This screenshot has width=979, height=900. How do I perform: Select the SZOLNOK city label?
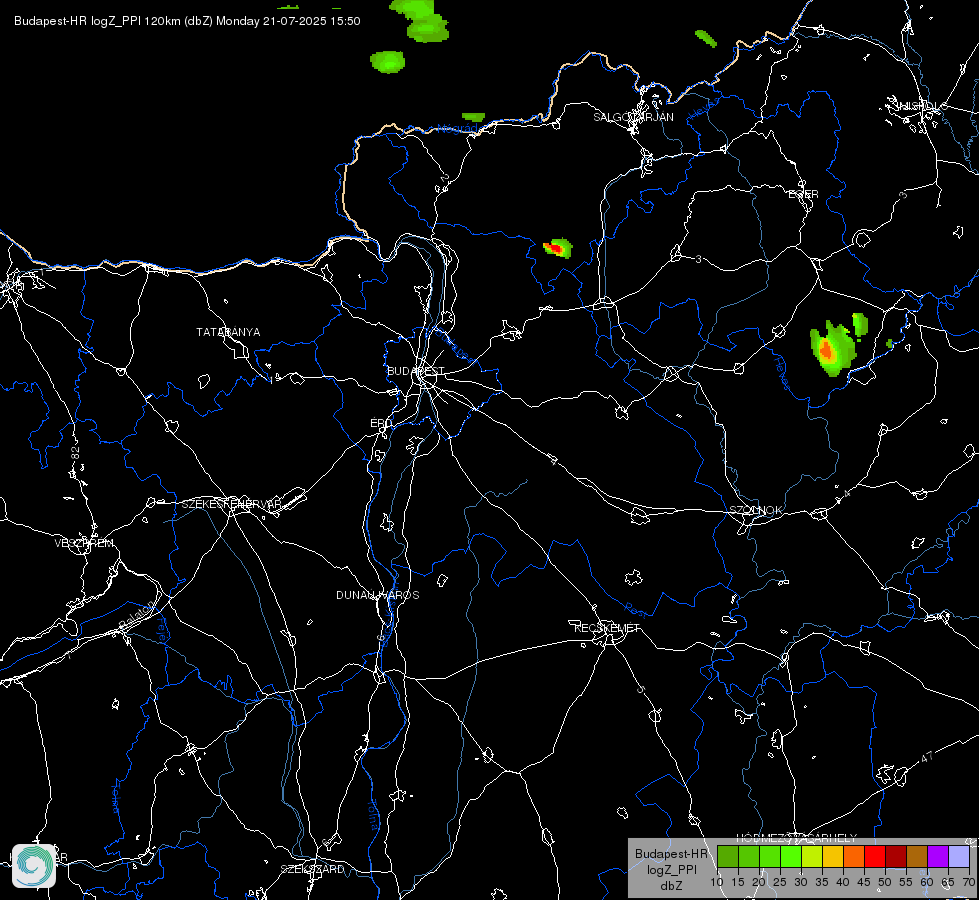[756, 510]
